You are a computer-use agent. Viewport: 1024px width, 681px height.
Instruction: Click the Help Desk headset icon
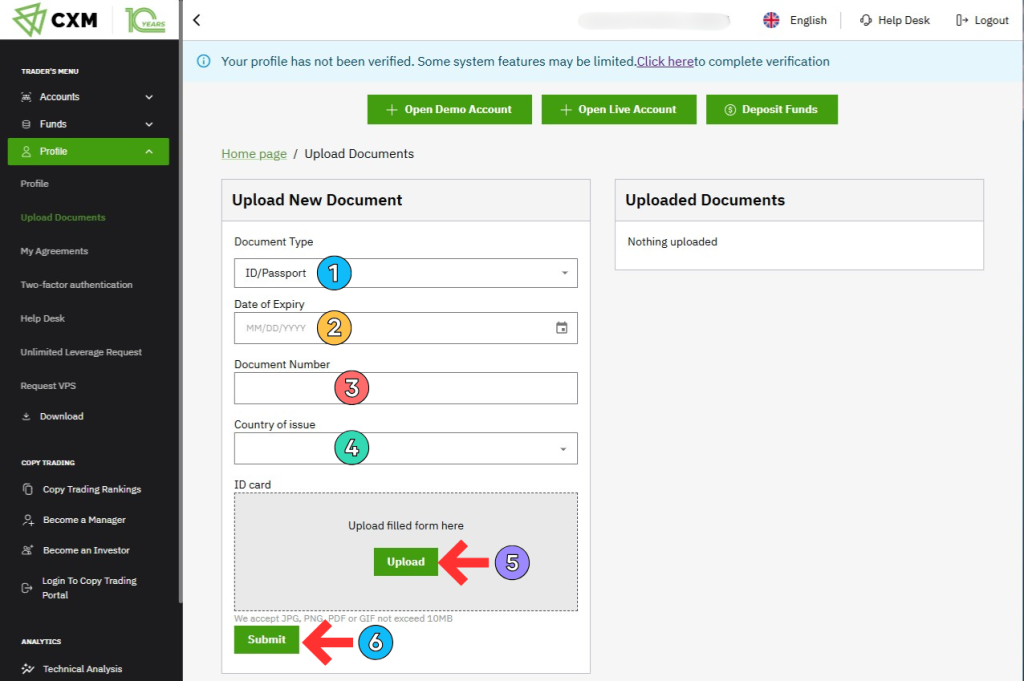coord(866,20)
